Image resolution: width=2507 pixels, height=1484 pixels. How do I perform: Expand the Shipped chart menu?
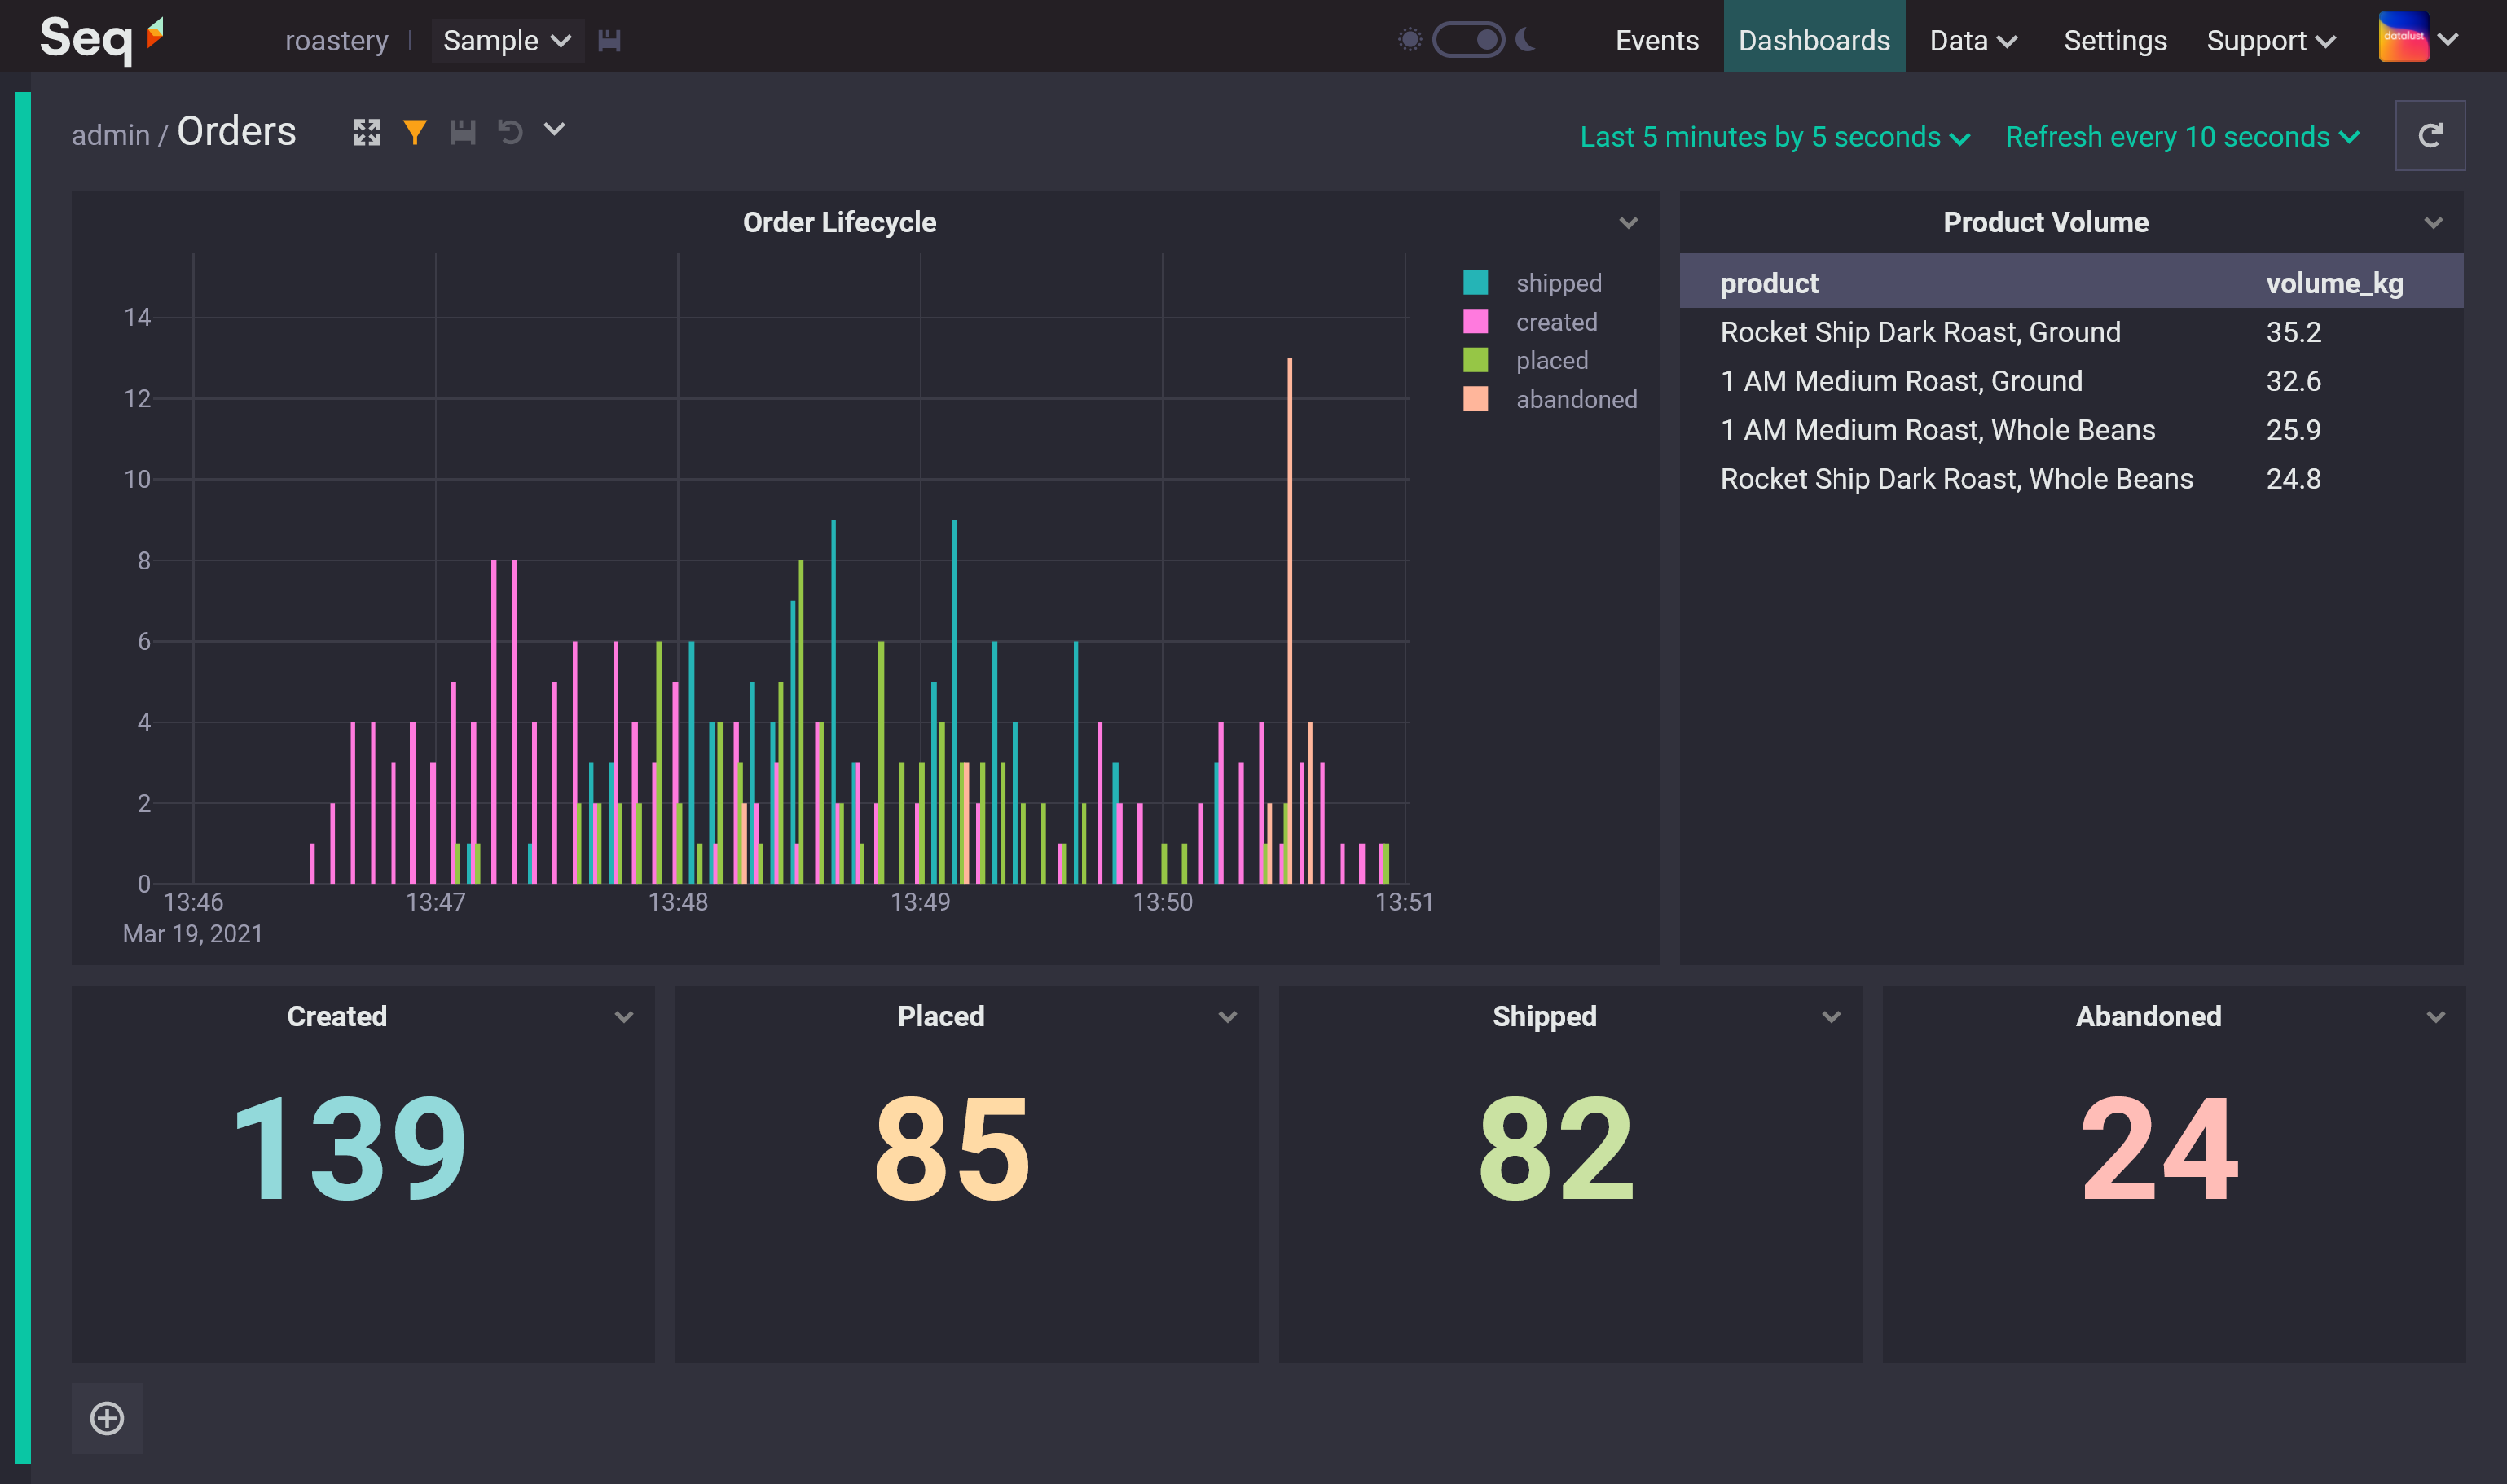[x=1831, y=1017]
